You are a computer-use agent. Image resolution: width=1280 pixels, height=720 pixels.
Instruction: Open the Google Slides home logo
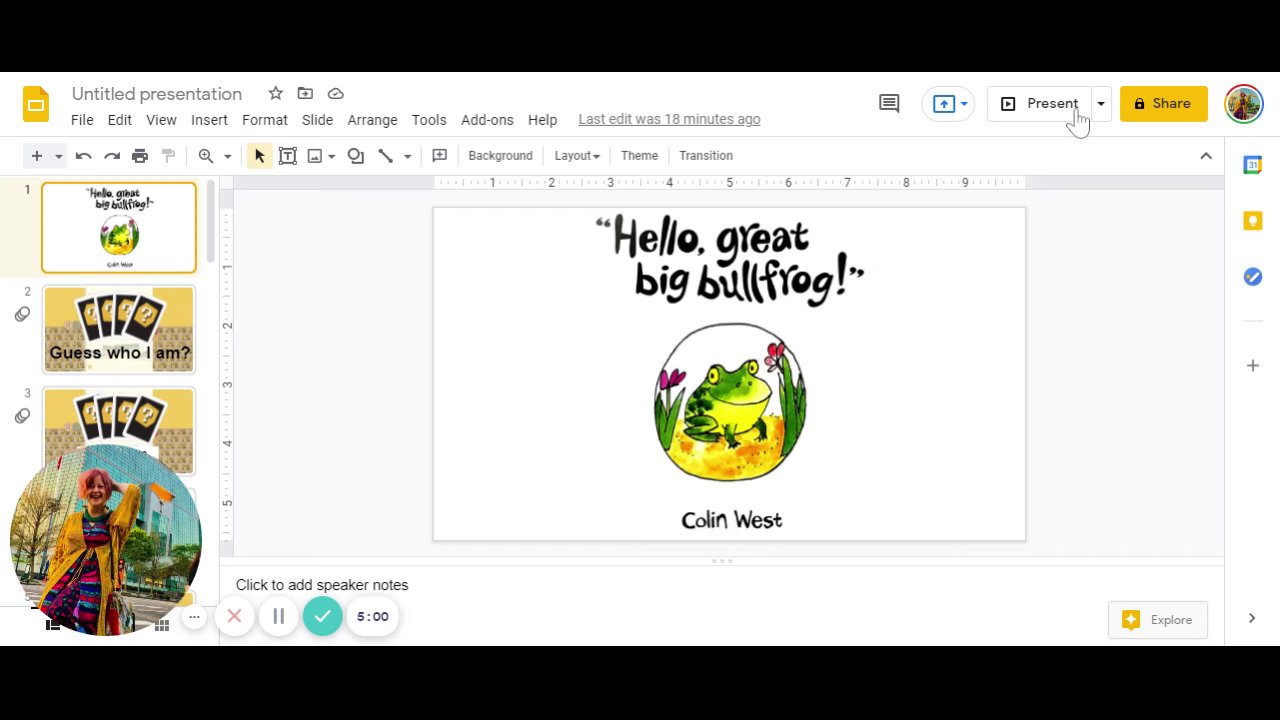coord(36,104)
